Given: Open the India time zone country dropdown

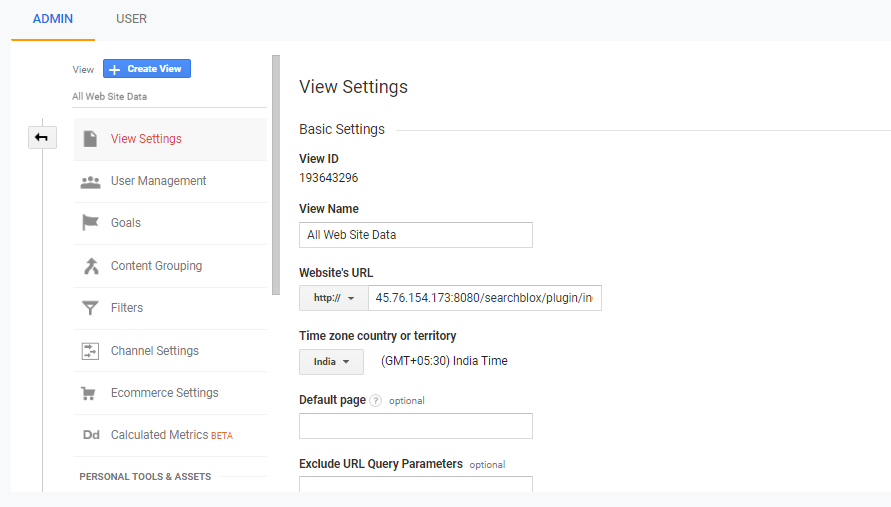Looking at the screenshot, I should (331, 361).
